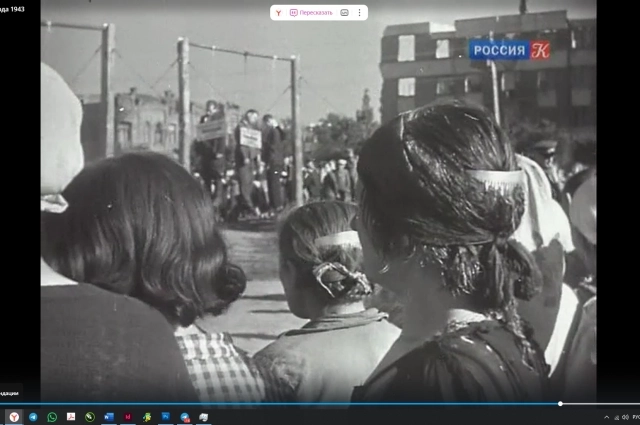Open Microsoft Word from taskbar

coord(109,417)
